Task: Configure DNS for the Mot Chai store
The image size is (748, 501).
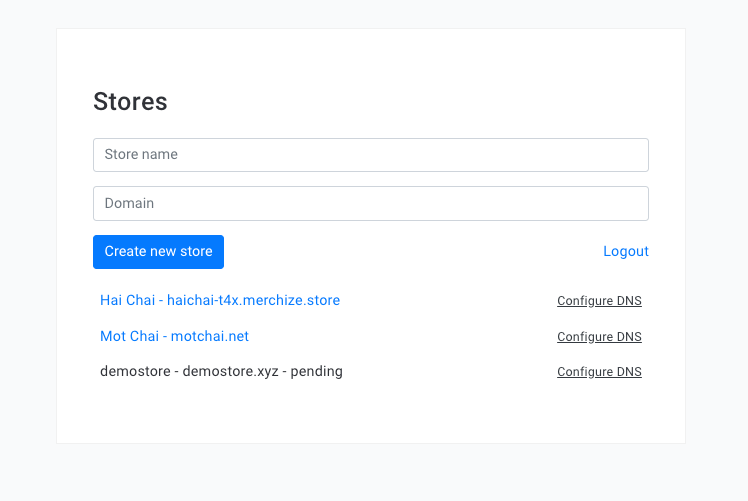Action: [599, 337]
